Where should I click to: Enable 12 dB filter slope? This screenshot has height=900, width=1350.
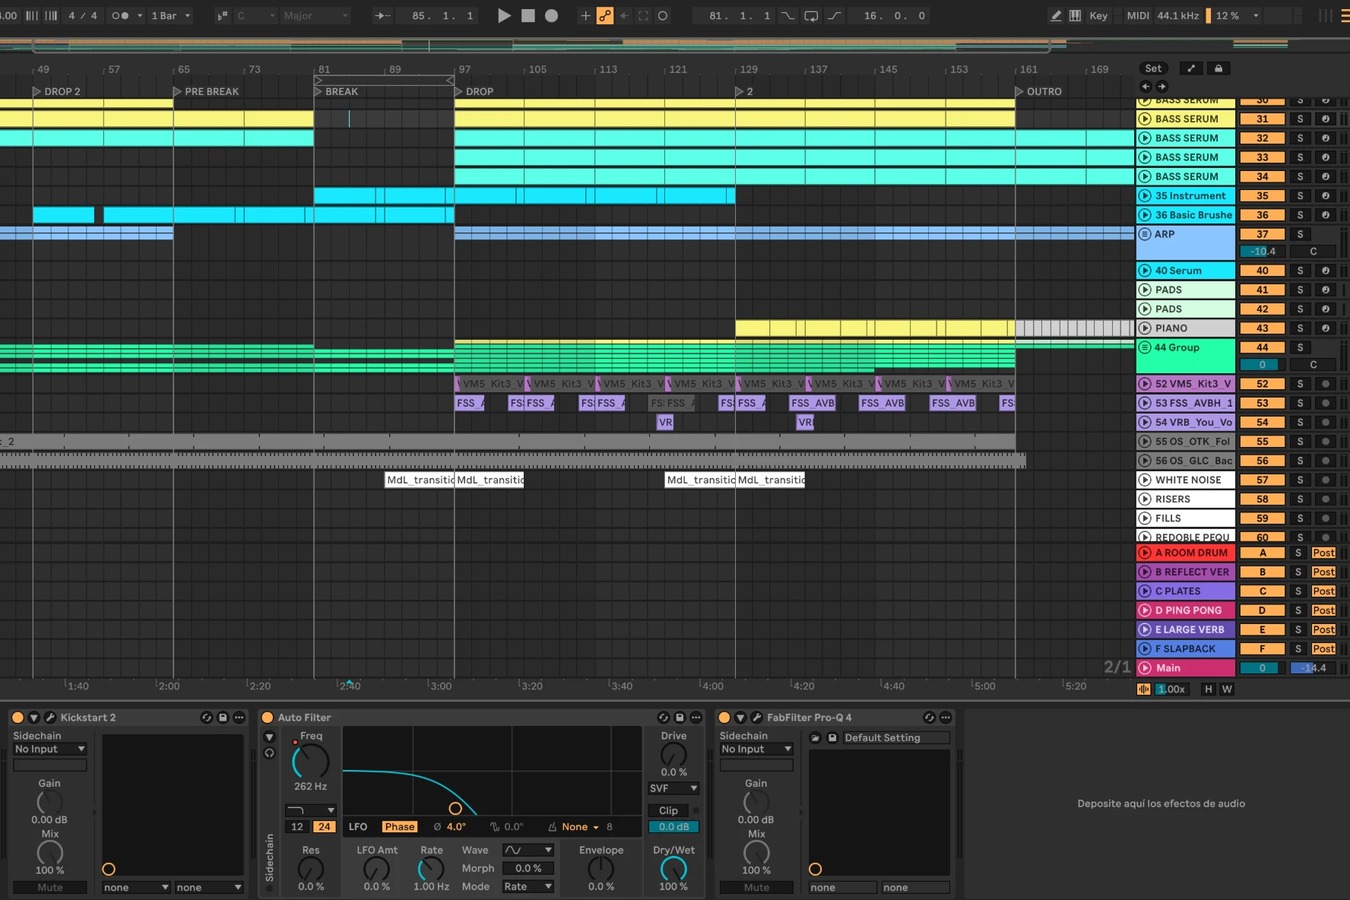(297, 827)
